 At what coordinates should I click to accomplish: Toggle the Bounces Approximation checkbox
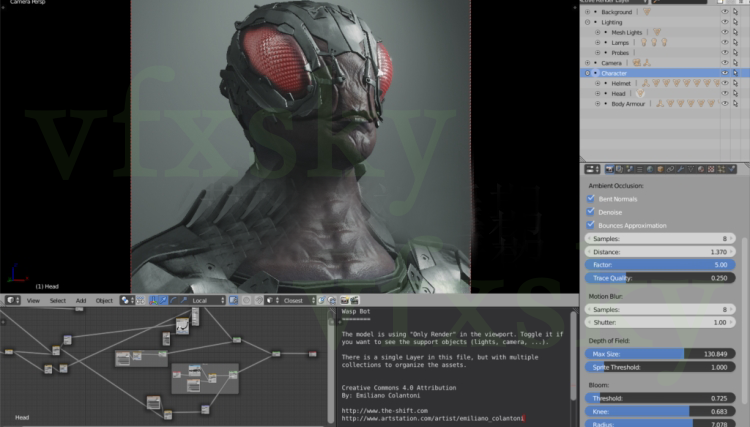[x=591, y=225]
